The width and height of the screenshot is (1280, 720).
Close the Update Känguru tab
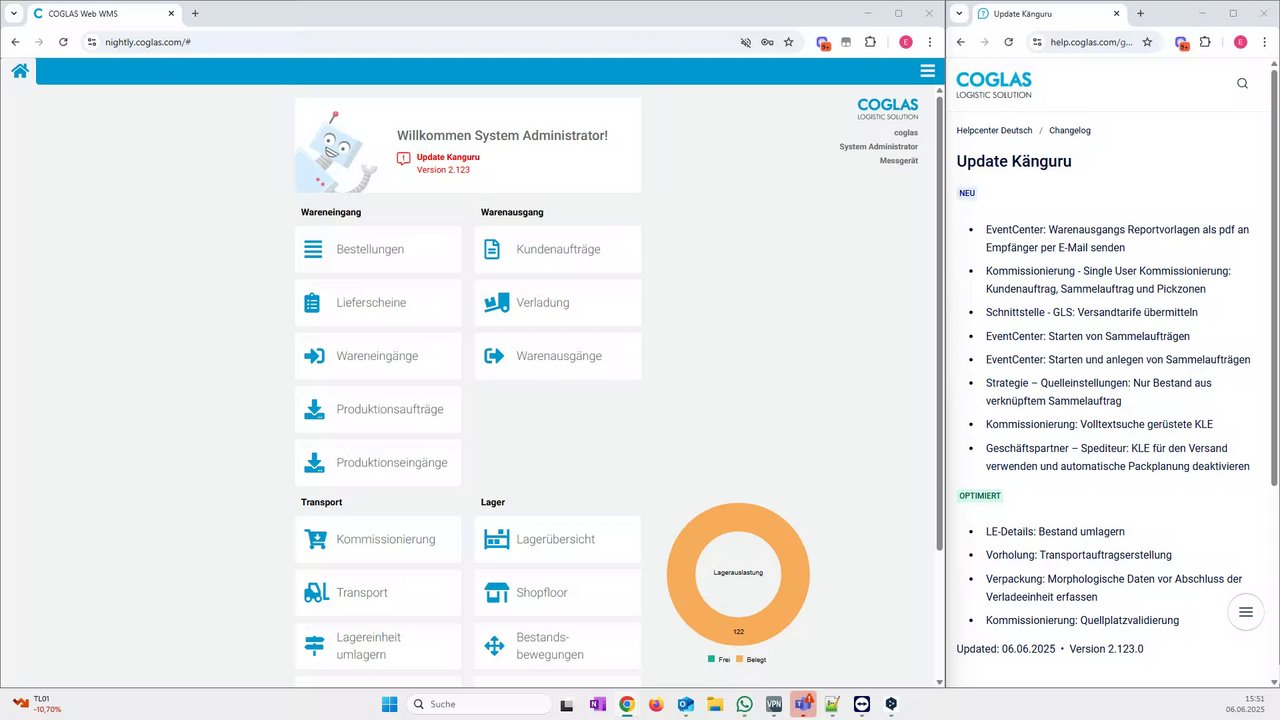pyautogui.click(x=1116, y=14)
